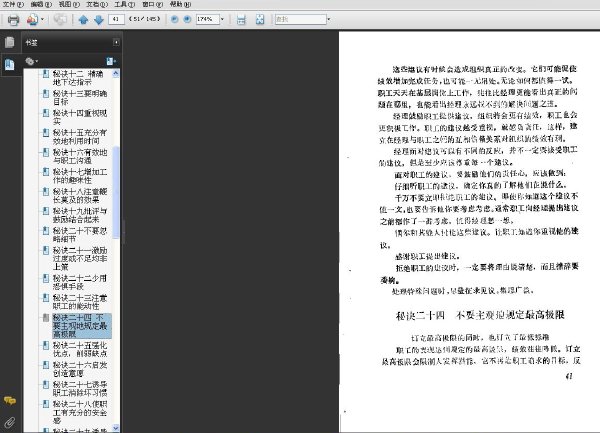Click page number 41 at page bottom
The image size is (600, 433).
coord(569,376)
